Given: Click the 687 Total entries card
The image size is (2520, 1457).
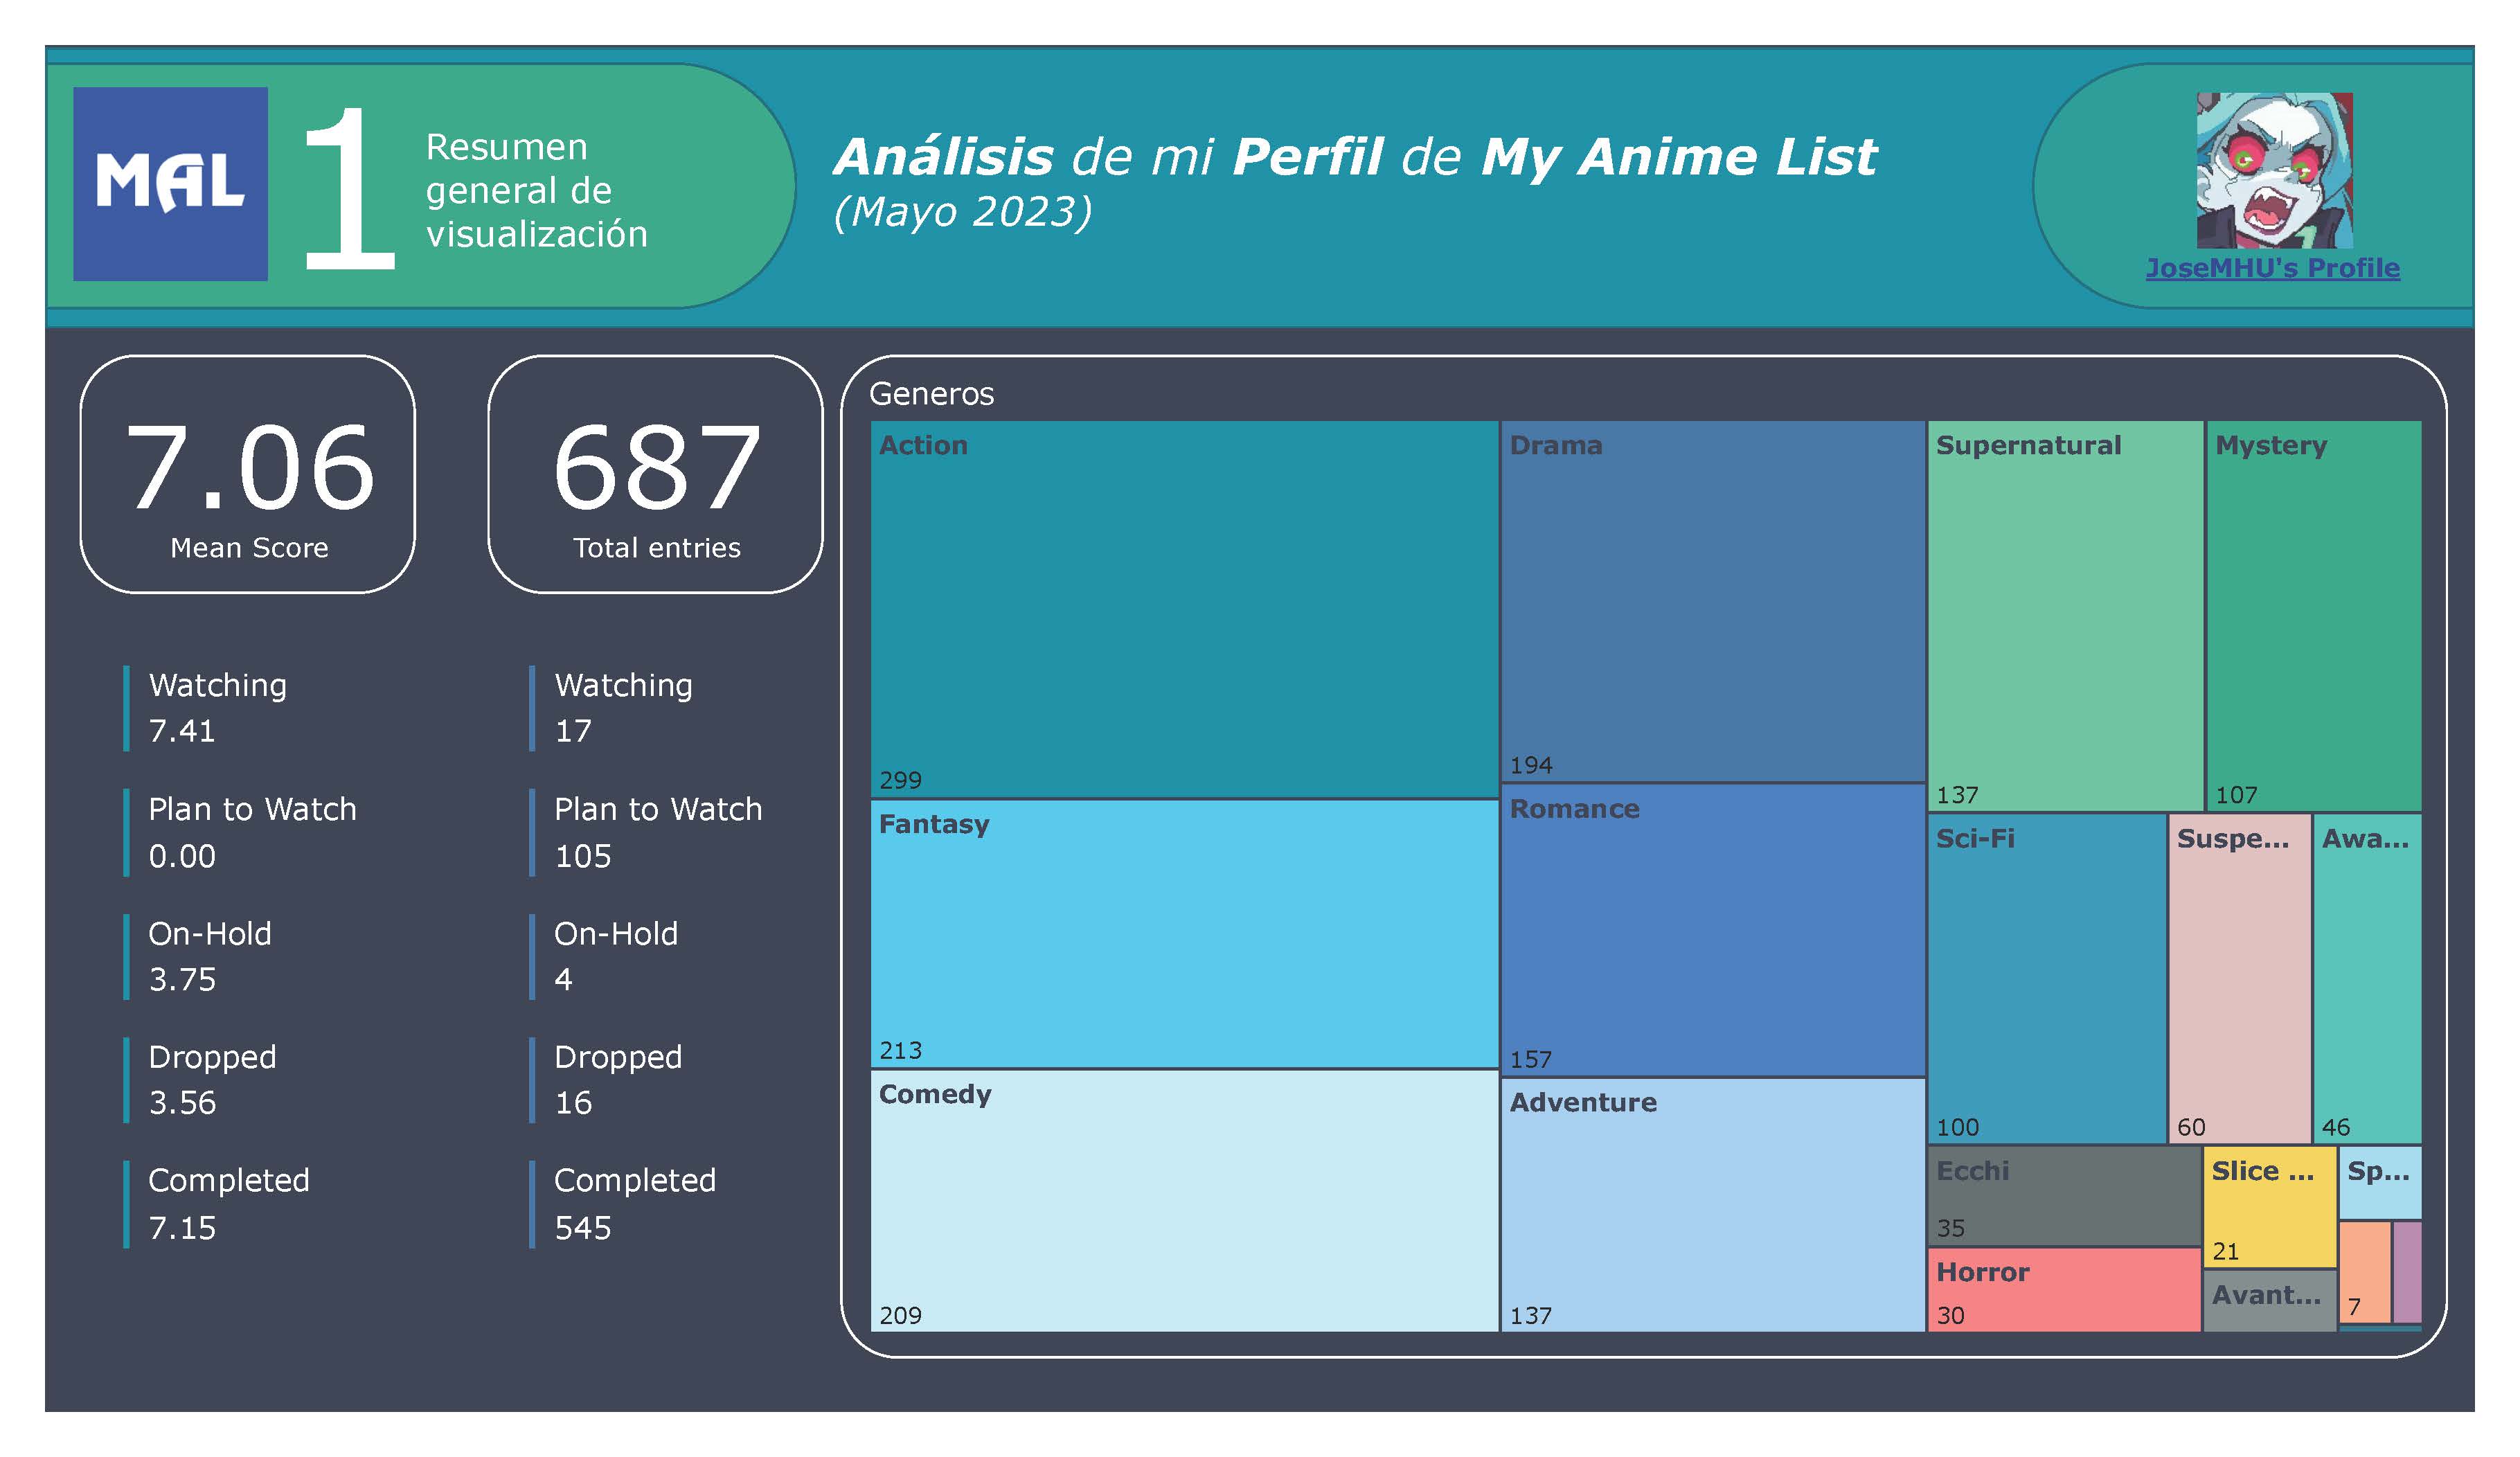Looking at the screenshot, I should [x=655, y=474].
